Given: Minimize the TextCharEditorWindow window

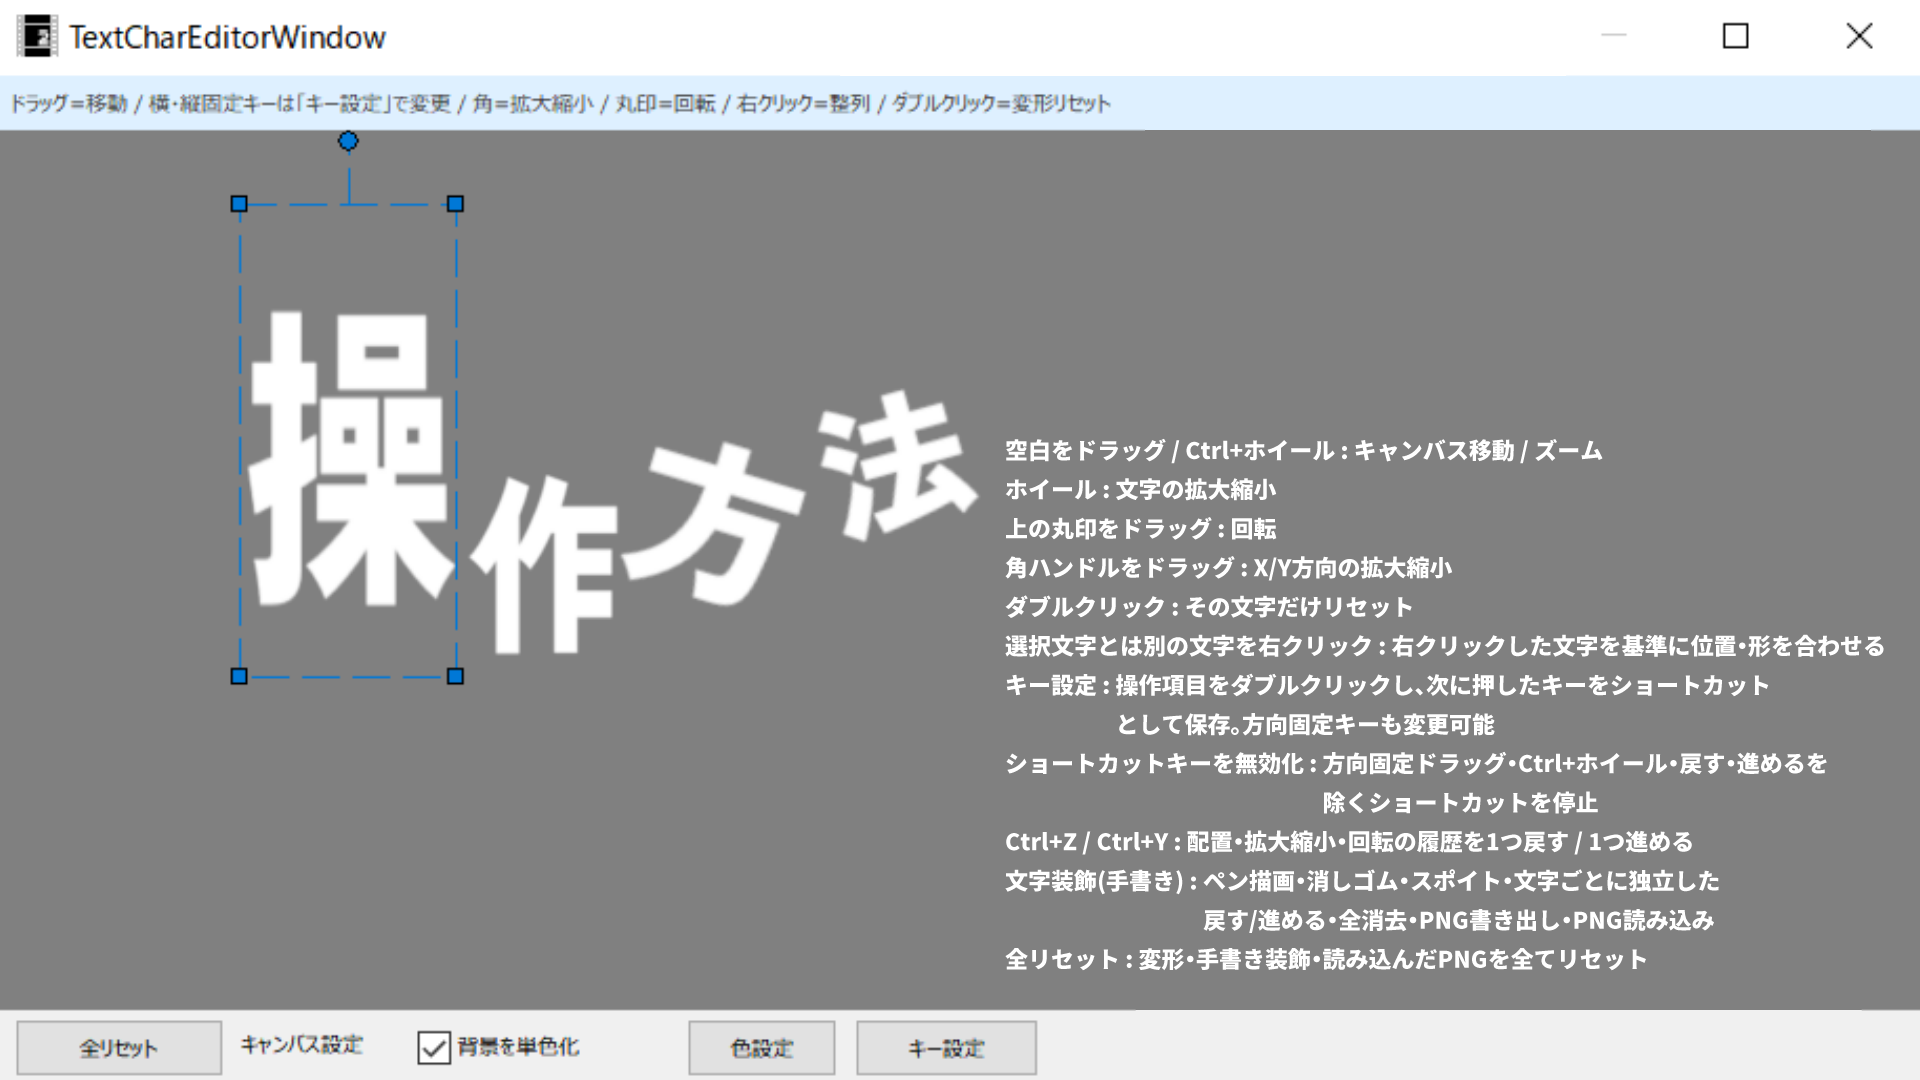Looking at the screenshot, I should (x=1614, y=36).
